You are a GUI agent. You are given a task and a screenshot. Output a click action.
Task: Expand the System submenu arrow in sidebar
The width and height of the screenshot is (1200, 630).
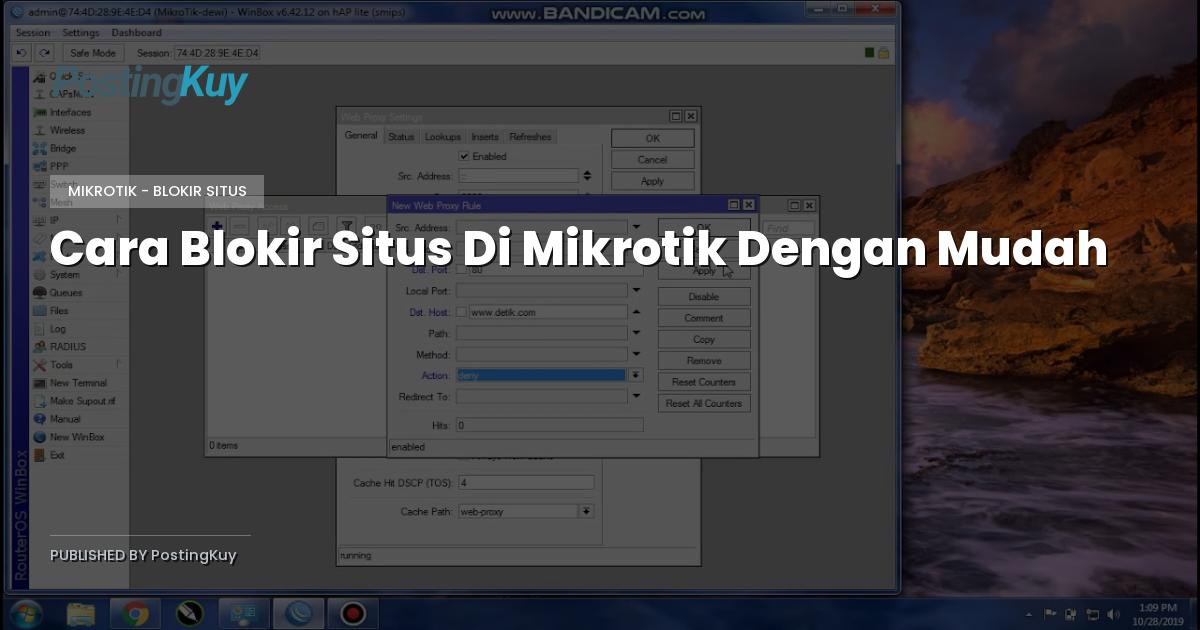point(119,274)
